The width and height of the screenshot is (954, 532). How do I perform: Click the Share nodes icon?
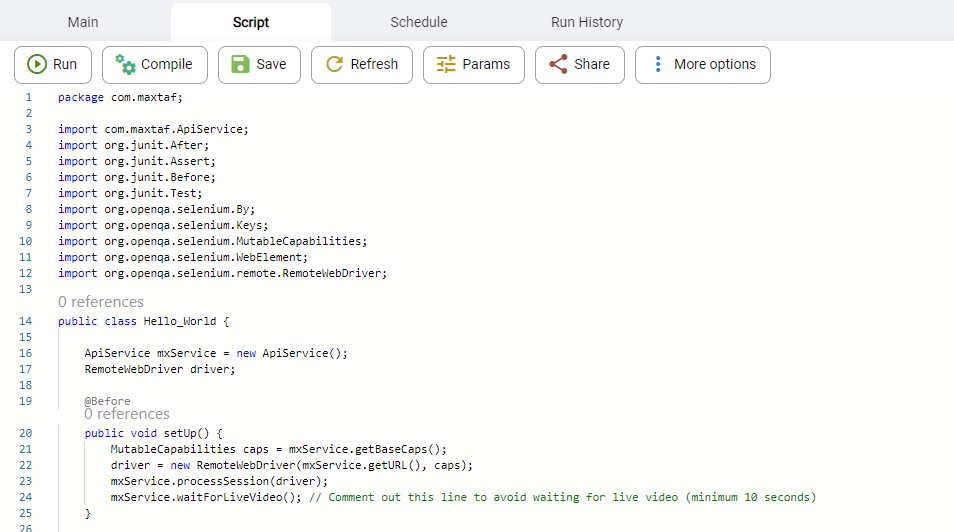[558, 64]
